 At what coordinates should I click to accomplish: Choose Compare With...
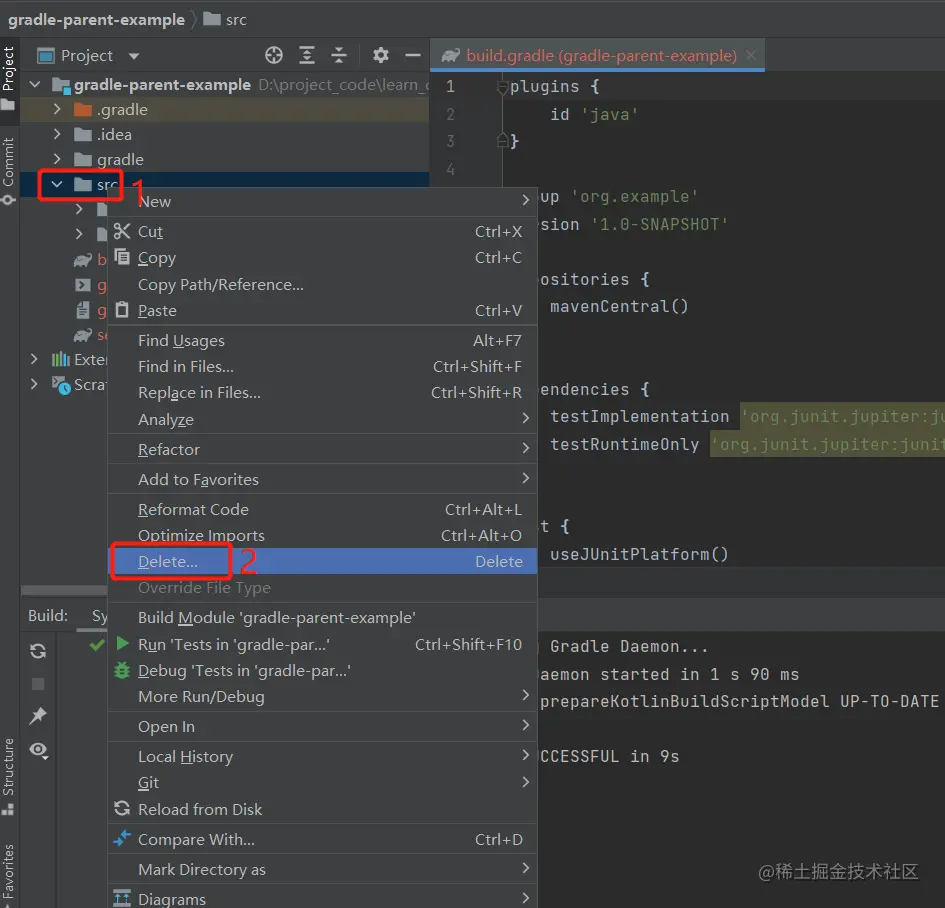tap(322, 839)
